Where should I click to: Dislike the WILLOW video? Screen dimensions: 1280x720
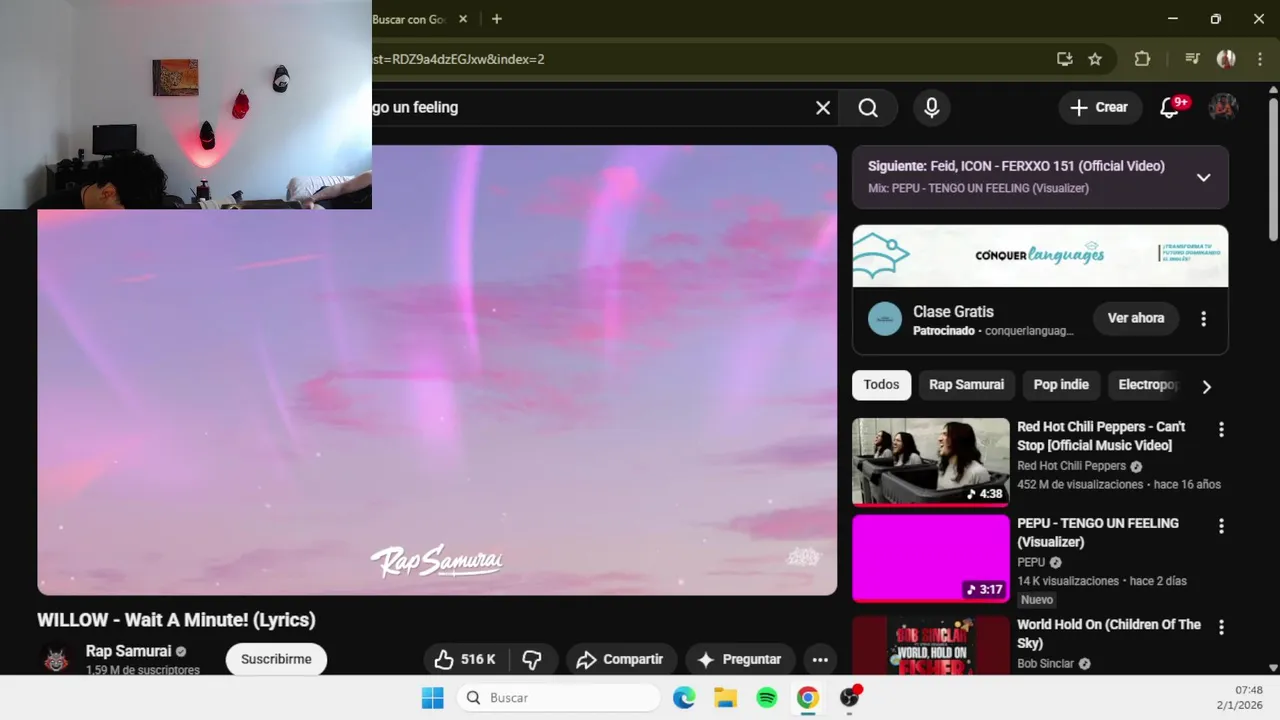[x=532, y=659]
